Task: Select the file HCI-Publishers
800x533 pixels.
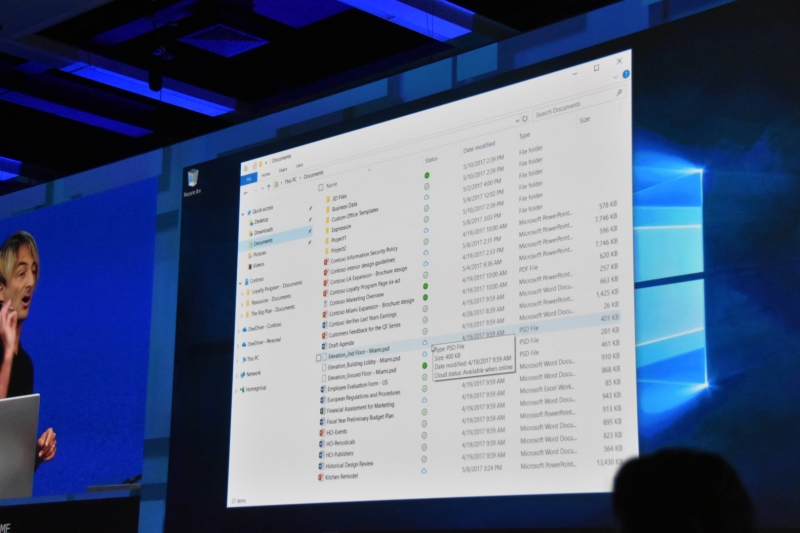Action: coord(339,455)
